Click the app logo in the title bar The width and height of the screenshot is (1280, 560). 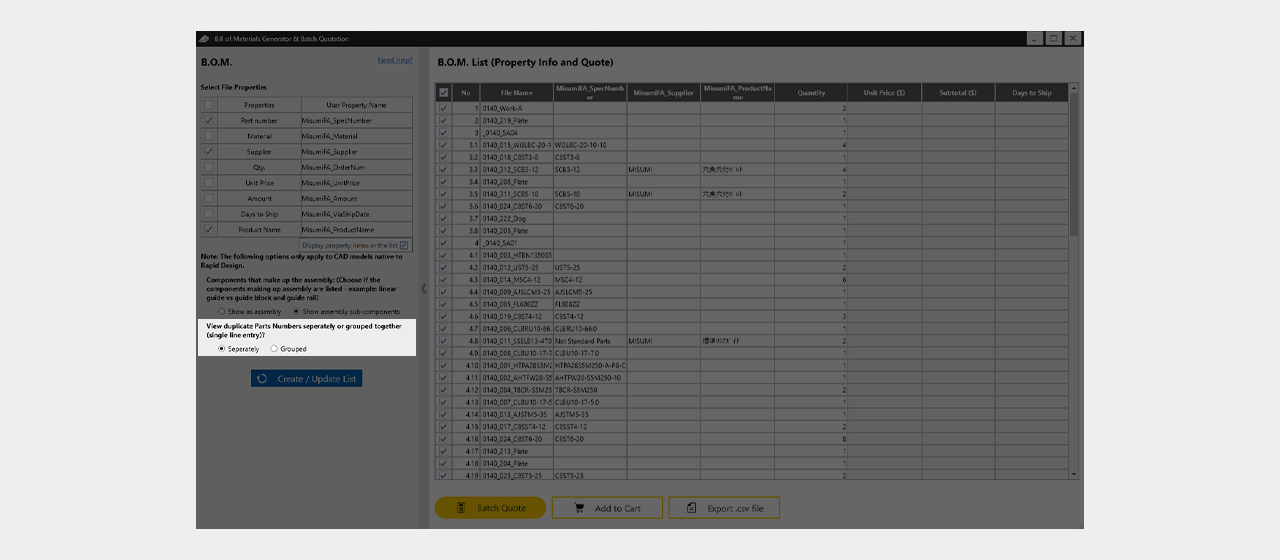click(x=204, y=38)
